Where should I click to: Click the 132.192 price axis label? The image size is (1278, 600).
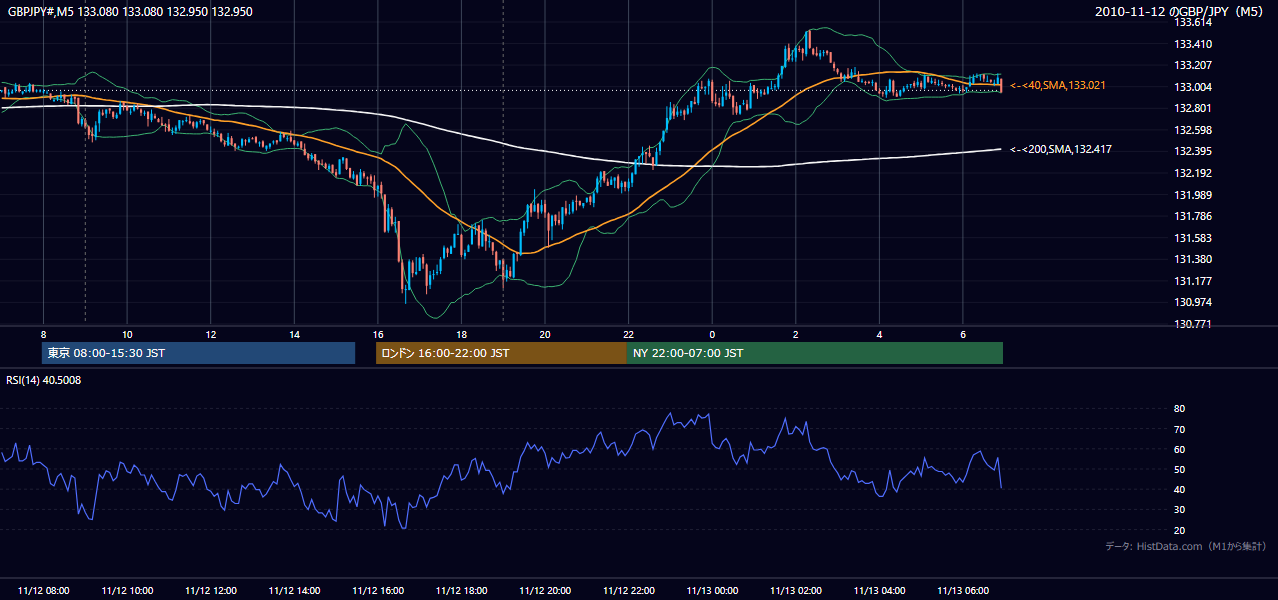pyautogui.click(x=1193, y=173)
